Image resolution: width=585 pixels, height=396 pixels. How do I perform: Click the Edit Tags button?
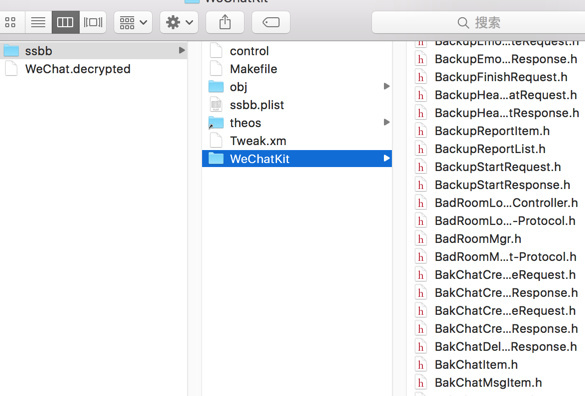point(271,22)
